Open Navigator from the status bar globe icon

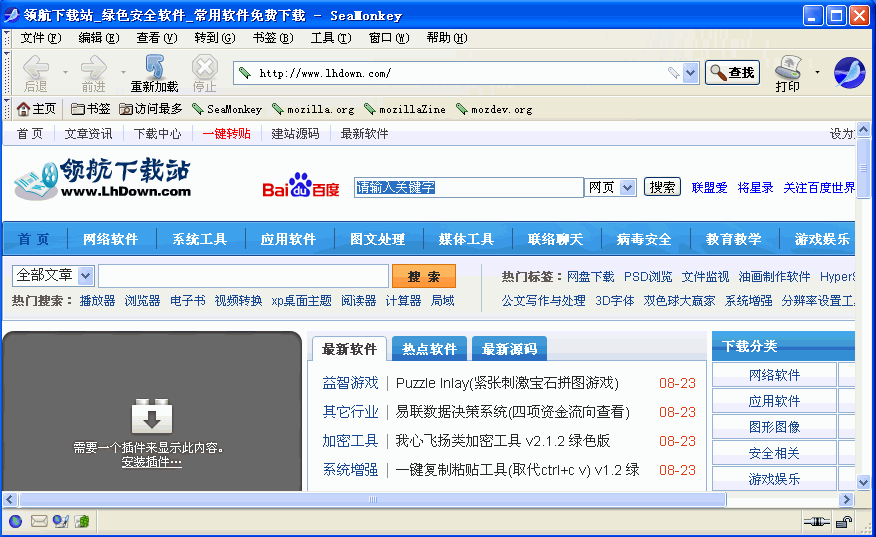click(x=16, y=521)
